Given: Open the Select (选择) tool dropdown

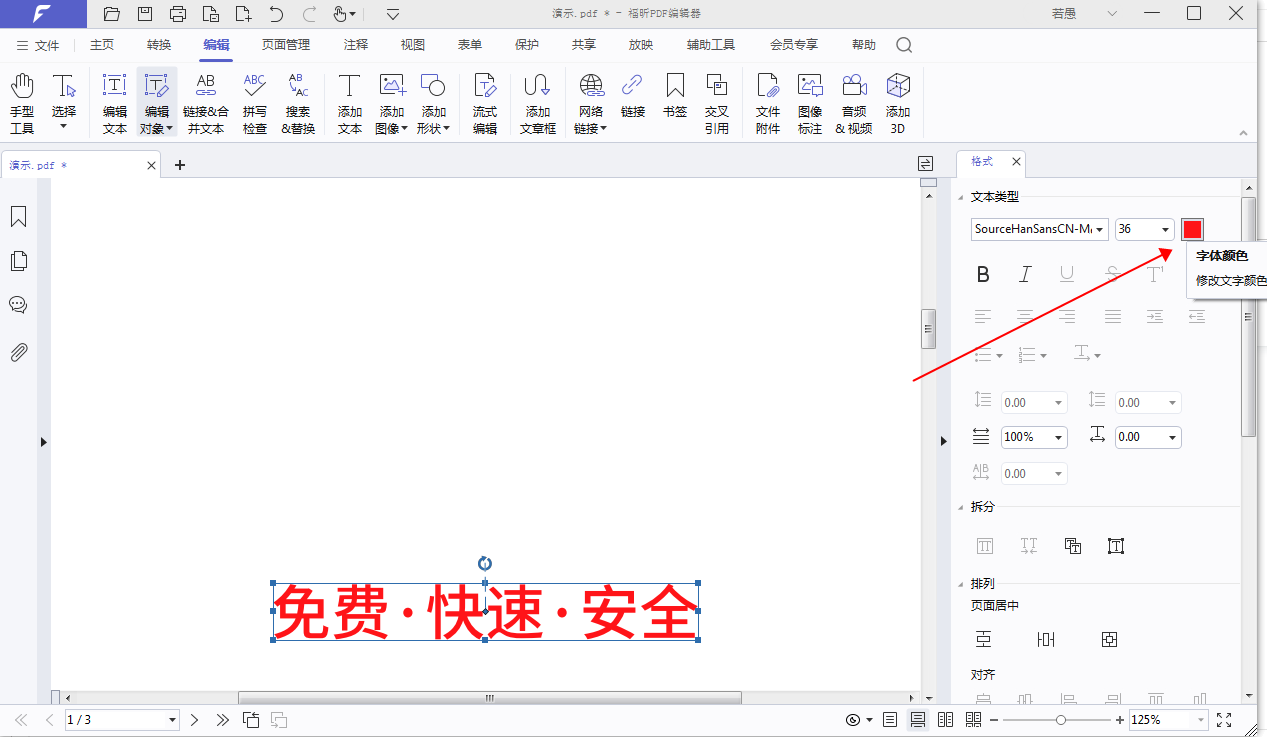Looking at the screenshot, I should coord(63,127).
